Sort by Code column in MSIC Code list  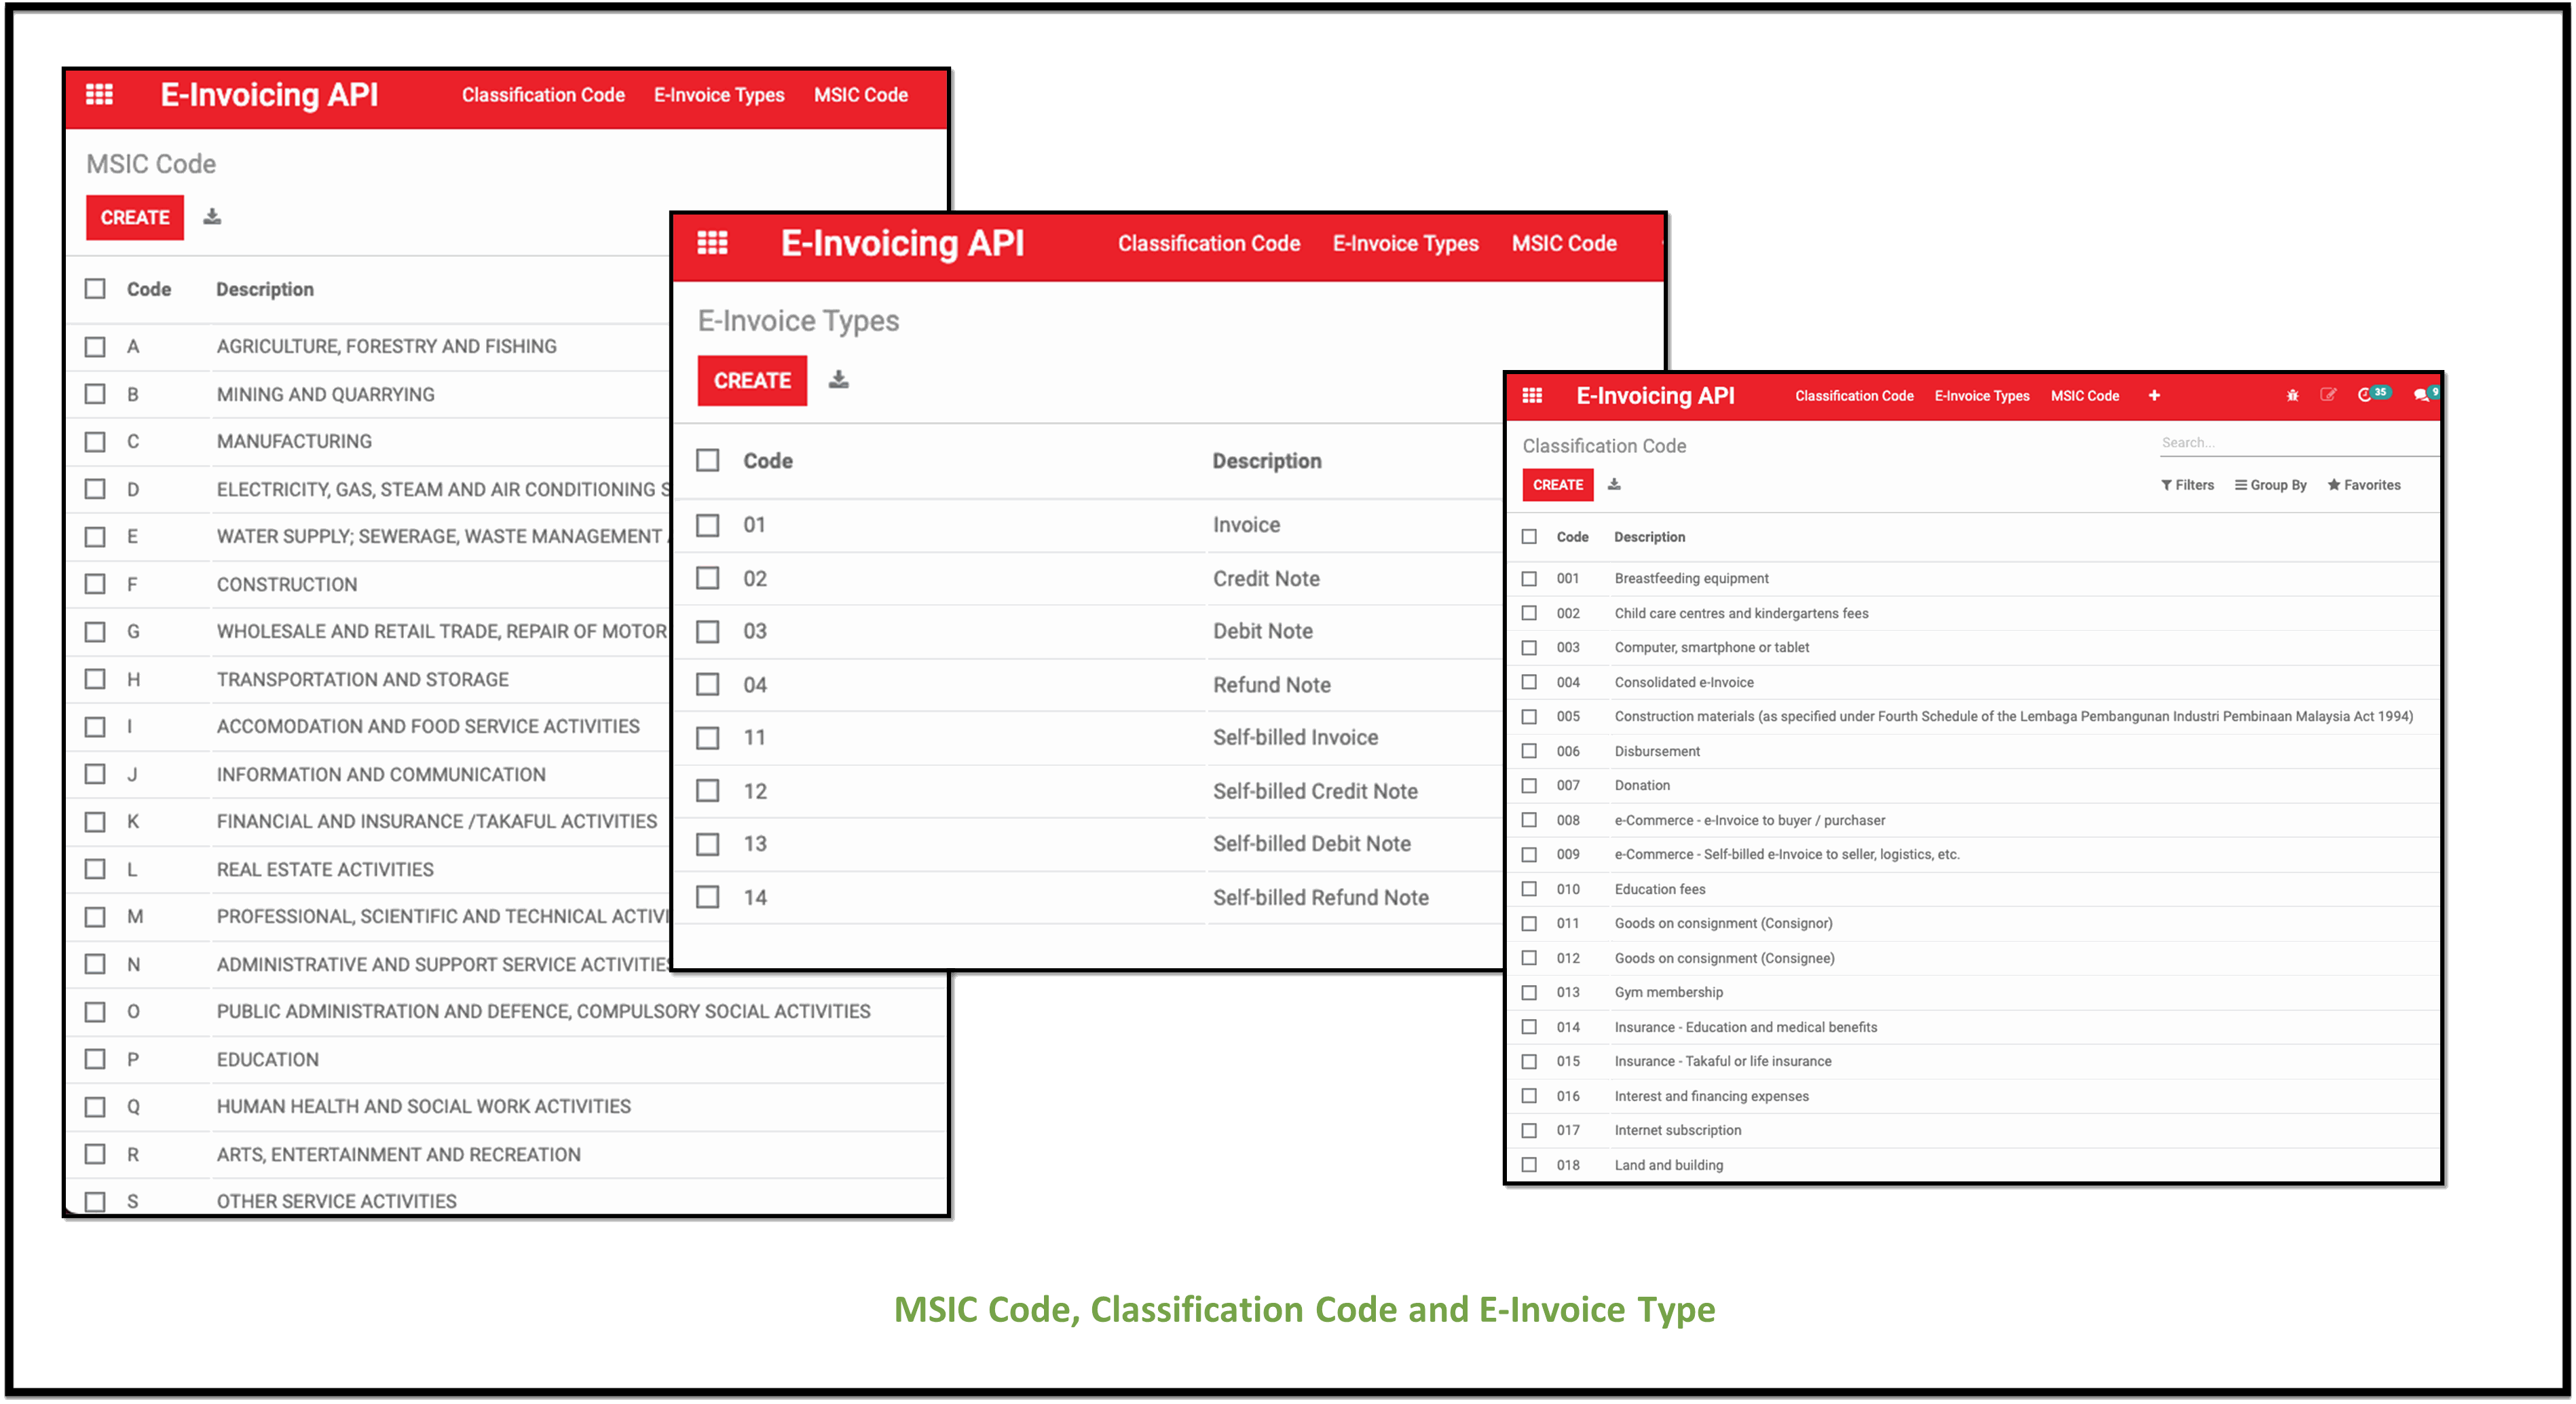point(149,289)
